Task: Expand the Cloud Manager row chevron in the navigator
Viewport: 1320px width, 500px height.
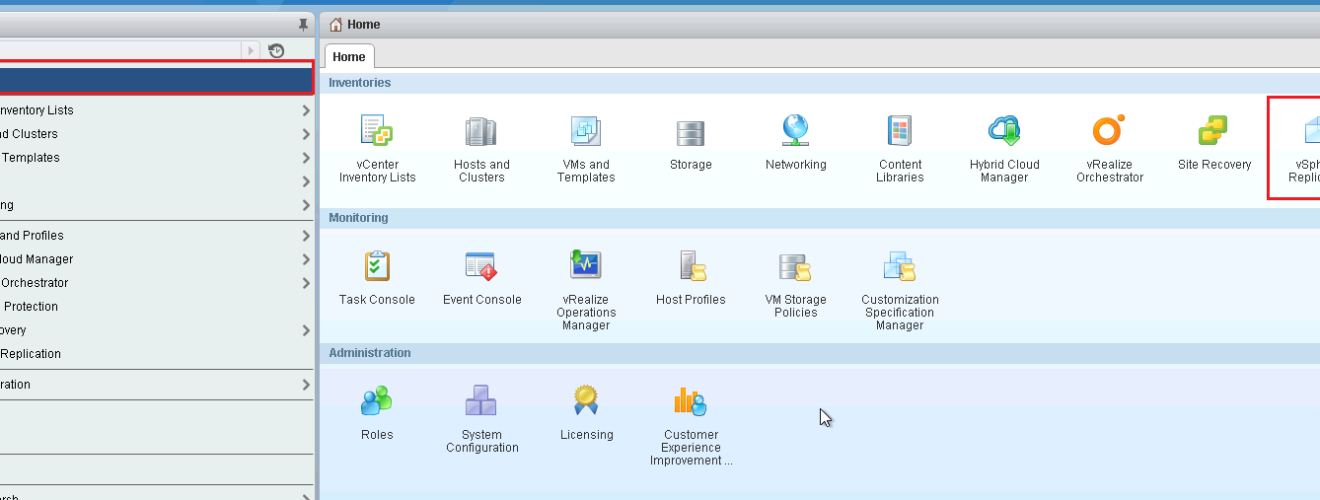Action: click(306, 260)
